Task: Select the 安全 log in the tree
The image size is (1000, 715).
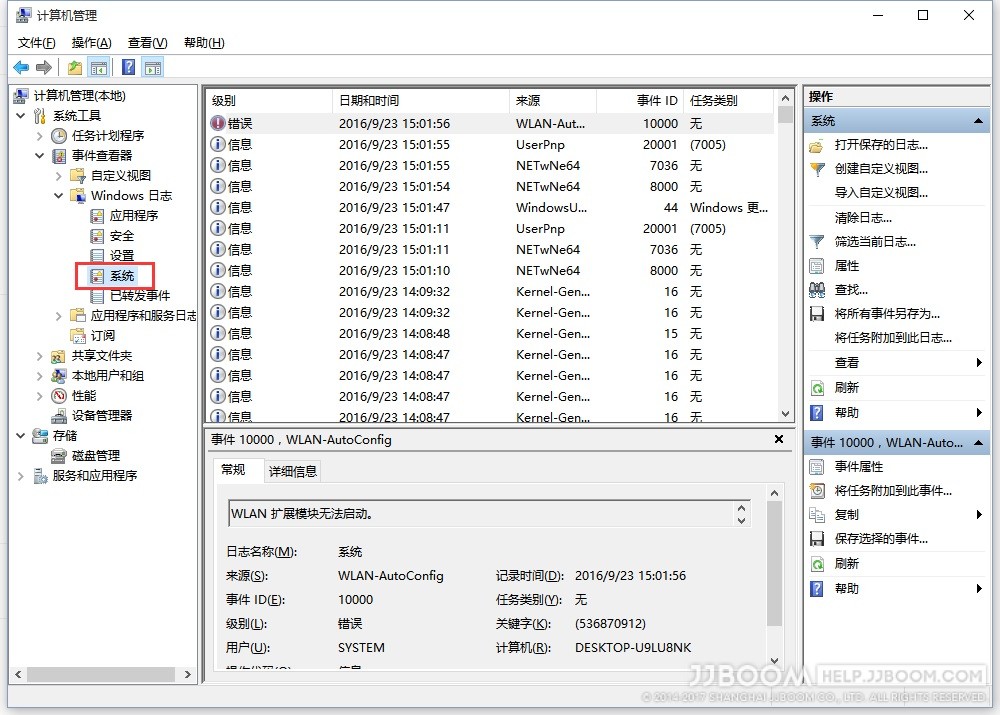Action: pyautogui.click(x=121, y=236)
